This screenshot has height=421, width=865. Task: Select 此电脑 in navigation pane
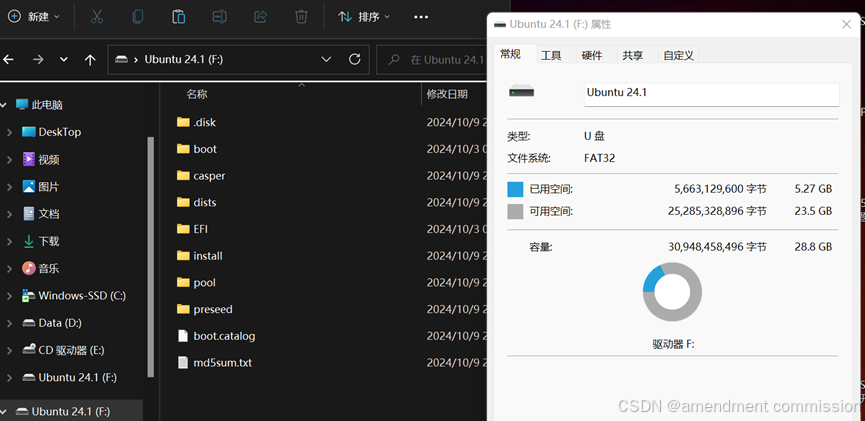pos(39,105)
